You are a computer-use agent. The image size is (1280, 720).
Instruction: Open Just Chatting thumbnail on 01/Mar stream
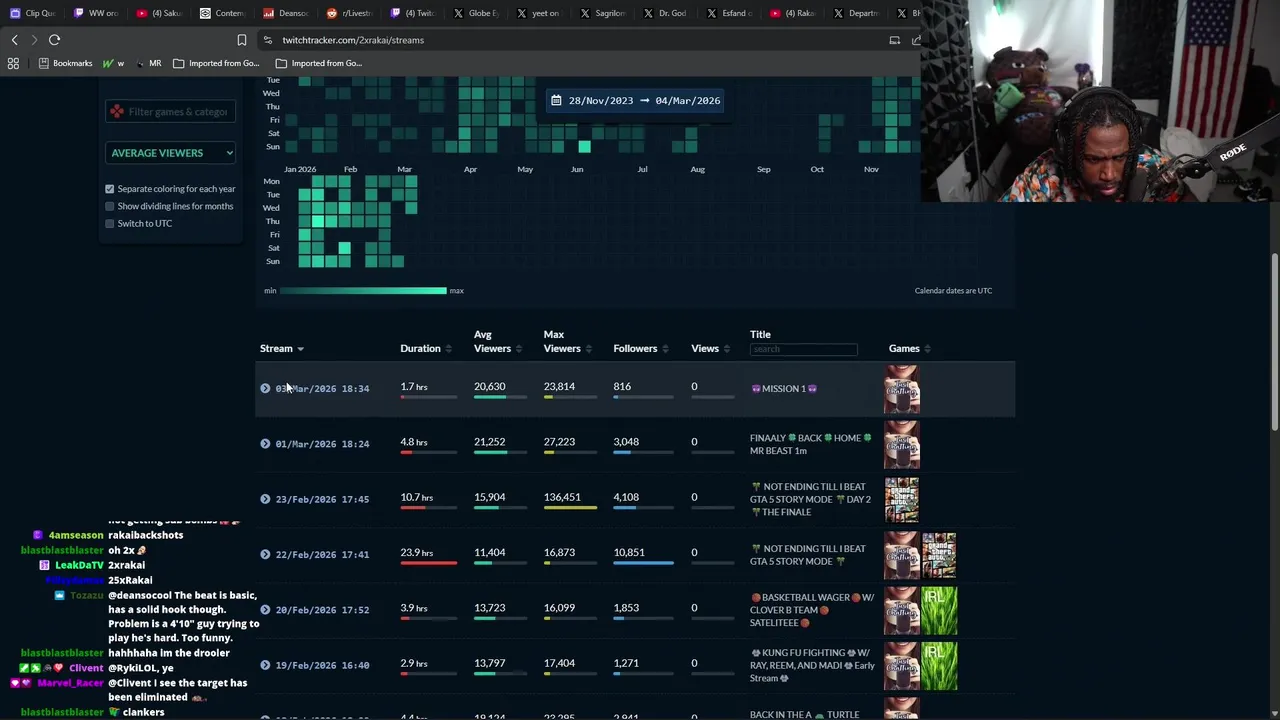click(901, 444)
